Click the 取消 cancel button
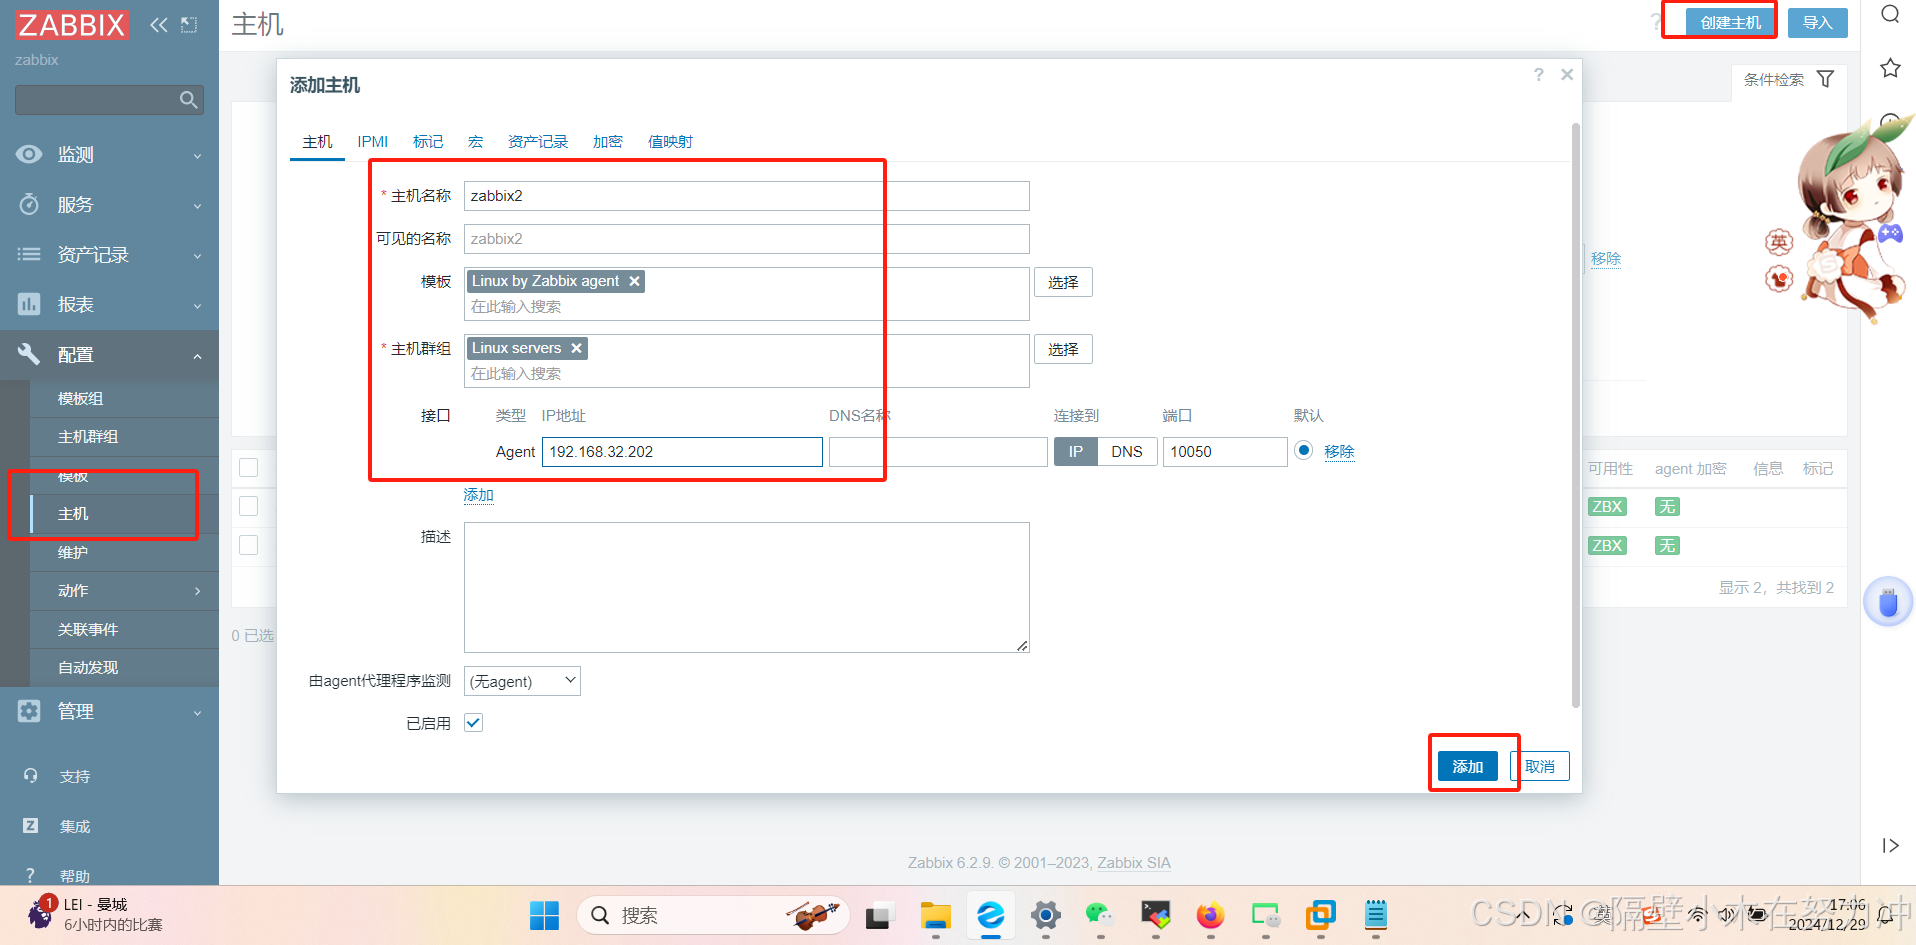The image size is (1916, 945). coord(1540,767)
